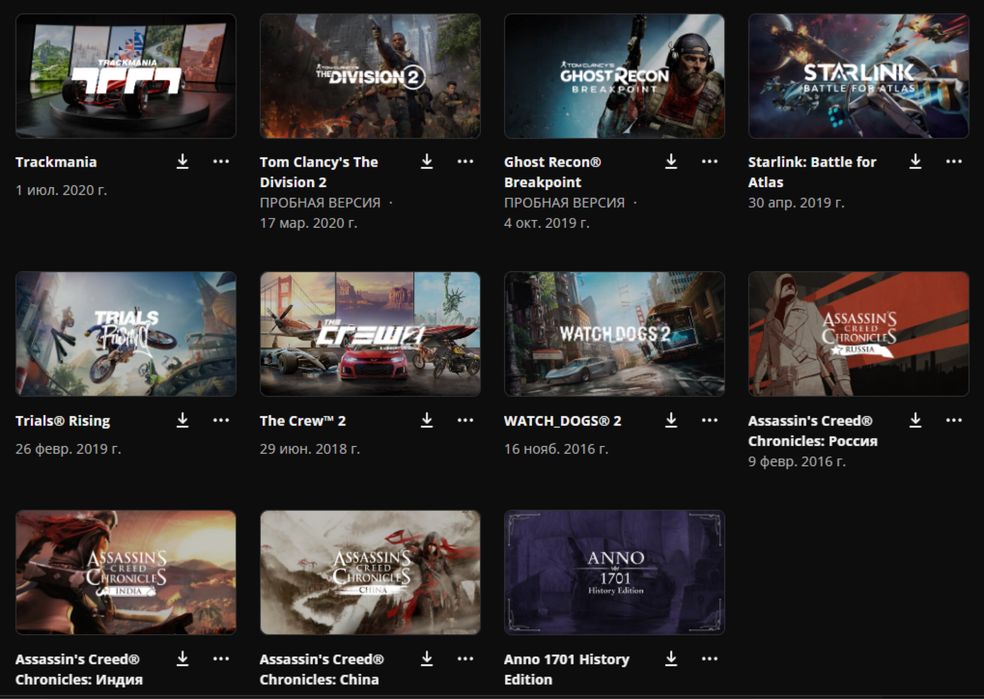The height and width of the screenshot is (699, 984).
Task: Open three-dot menu for WATCH_DOGS 2
Action: coord(710,420)
